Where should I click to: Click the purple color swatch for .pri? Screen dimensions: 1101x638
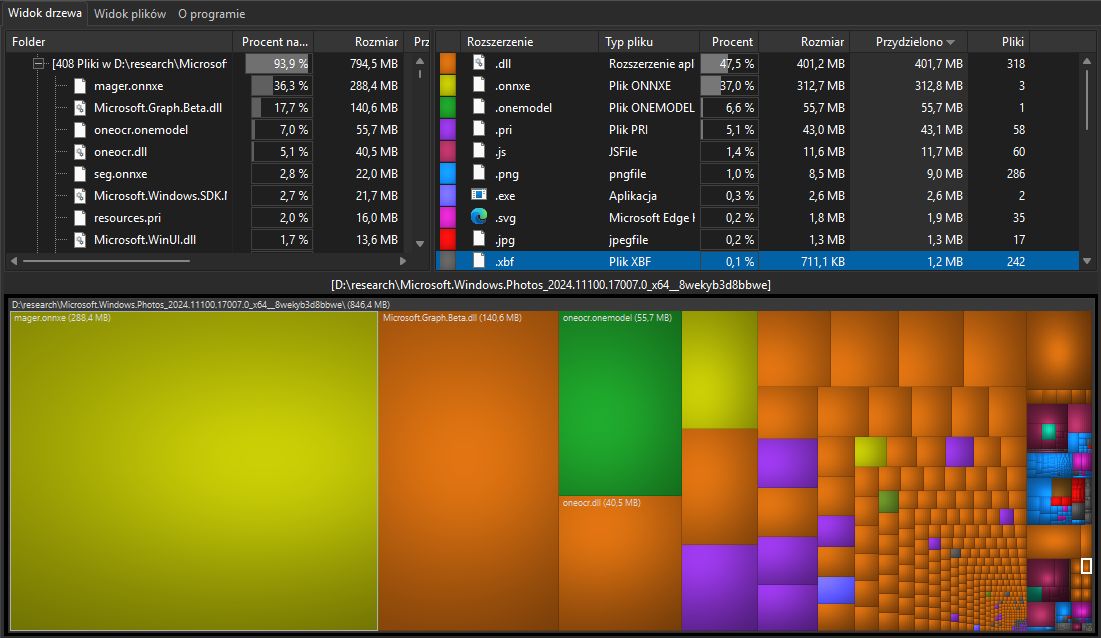447,130
